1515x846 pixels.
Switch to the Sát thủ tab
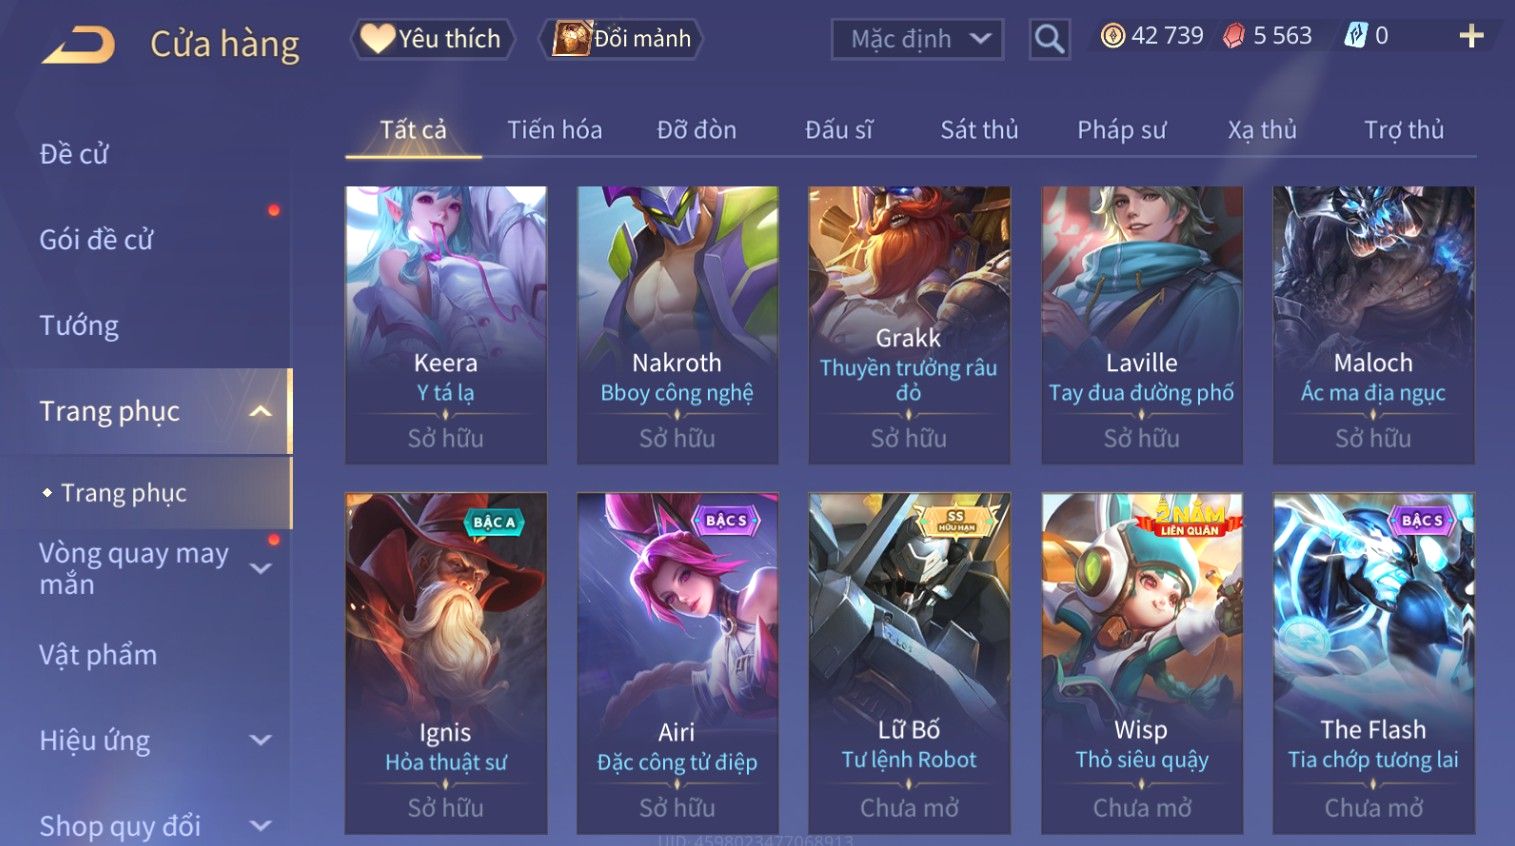979,130
